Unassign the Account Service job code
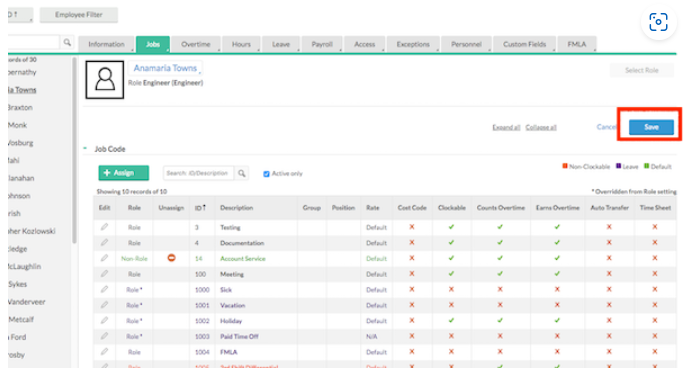Screen dimensions: 690x376 click(x=172, y=258)
